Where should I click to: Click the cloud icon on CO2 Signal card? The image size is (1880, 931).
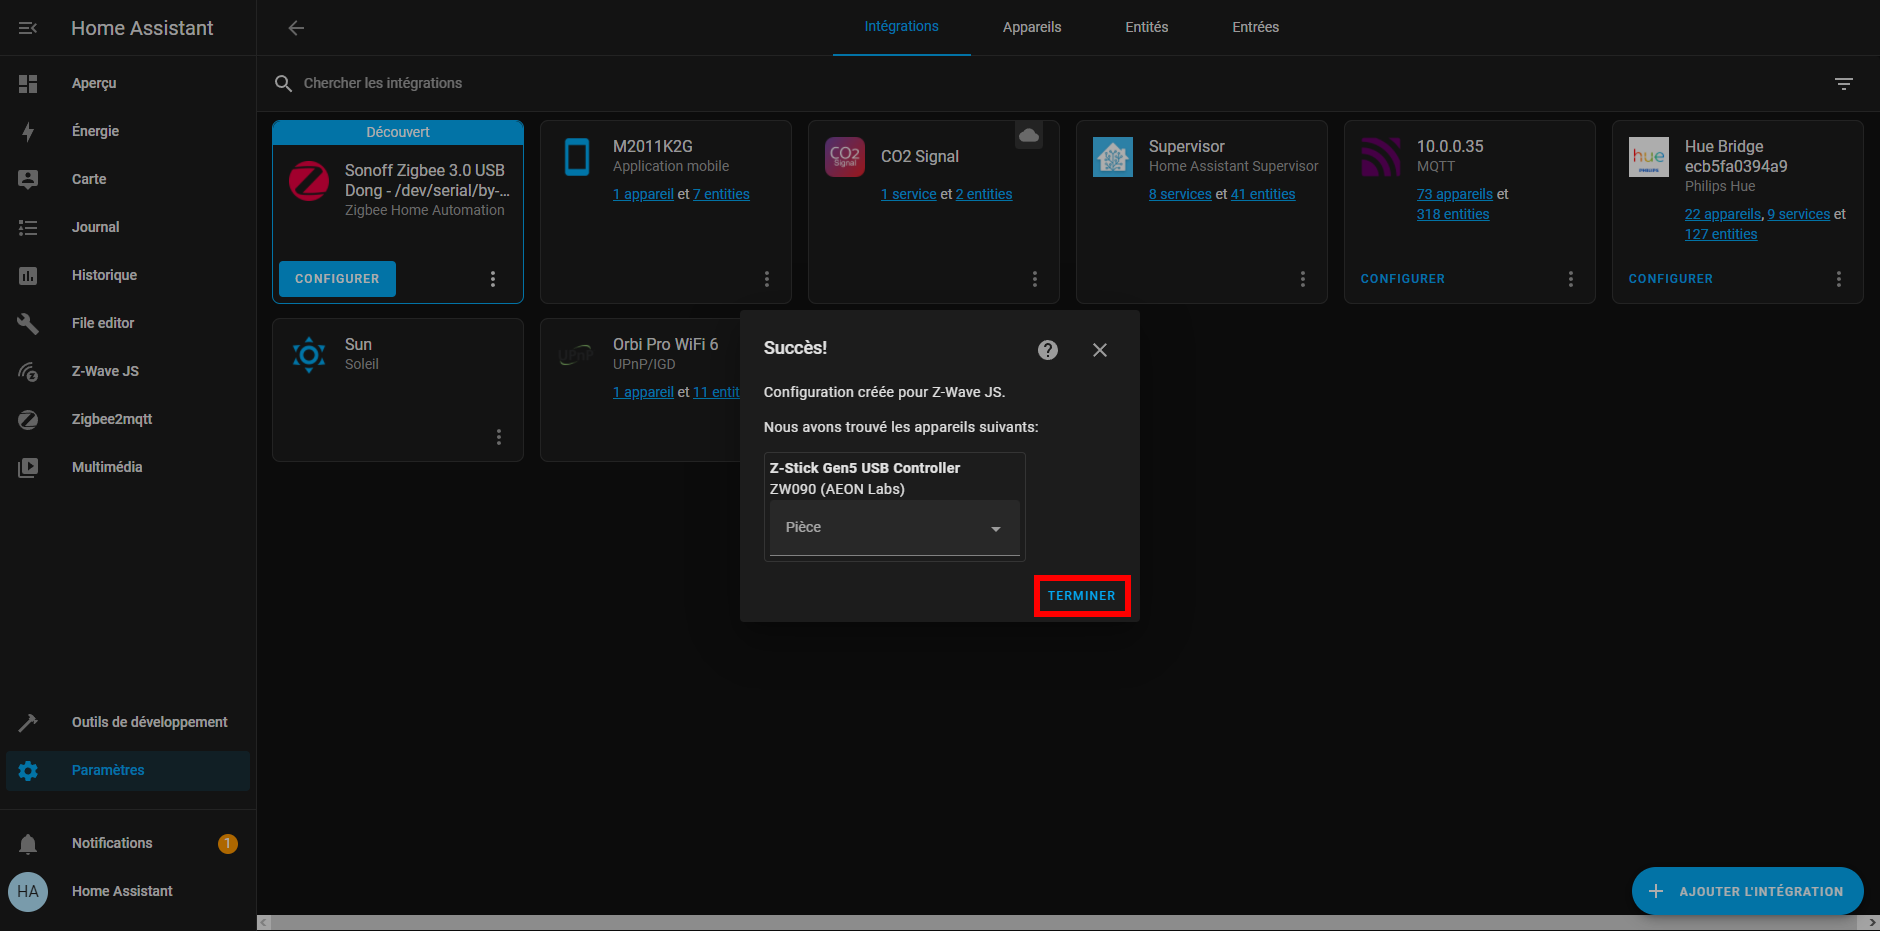pyautogui.click(x=1029, y=135)
